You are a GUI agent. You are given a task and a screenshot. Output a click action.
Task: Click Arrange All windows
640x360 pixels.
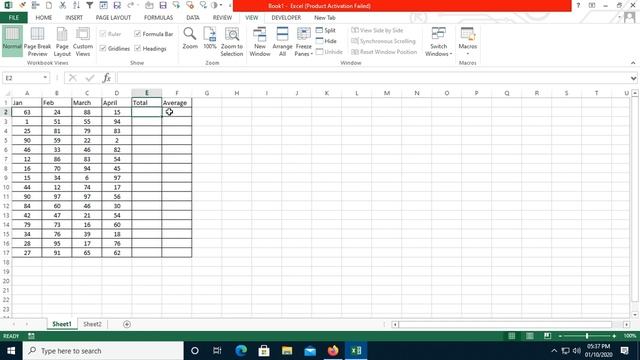pyautogui.click(x=282, y=42)
